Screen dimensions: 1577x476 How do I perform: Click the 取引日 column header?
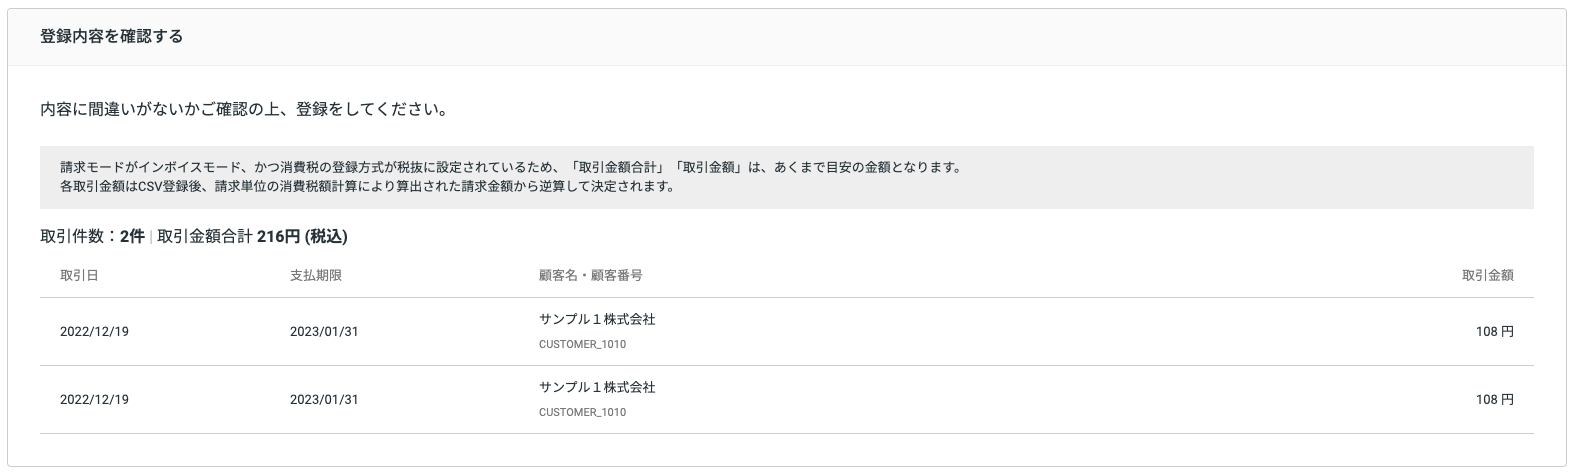pos(79,275)
